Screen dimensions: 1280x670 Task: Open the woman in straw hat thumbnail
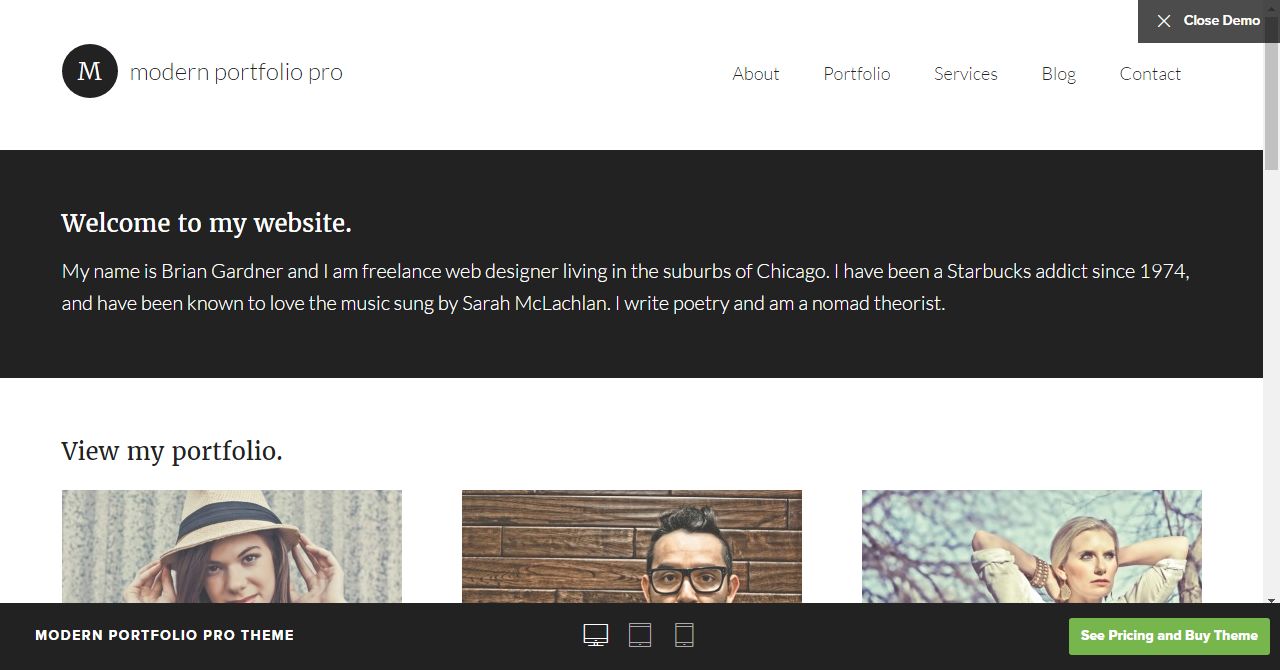(232, 546)
